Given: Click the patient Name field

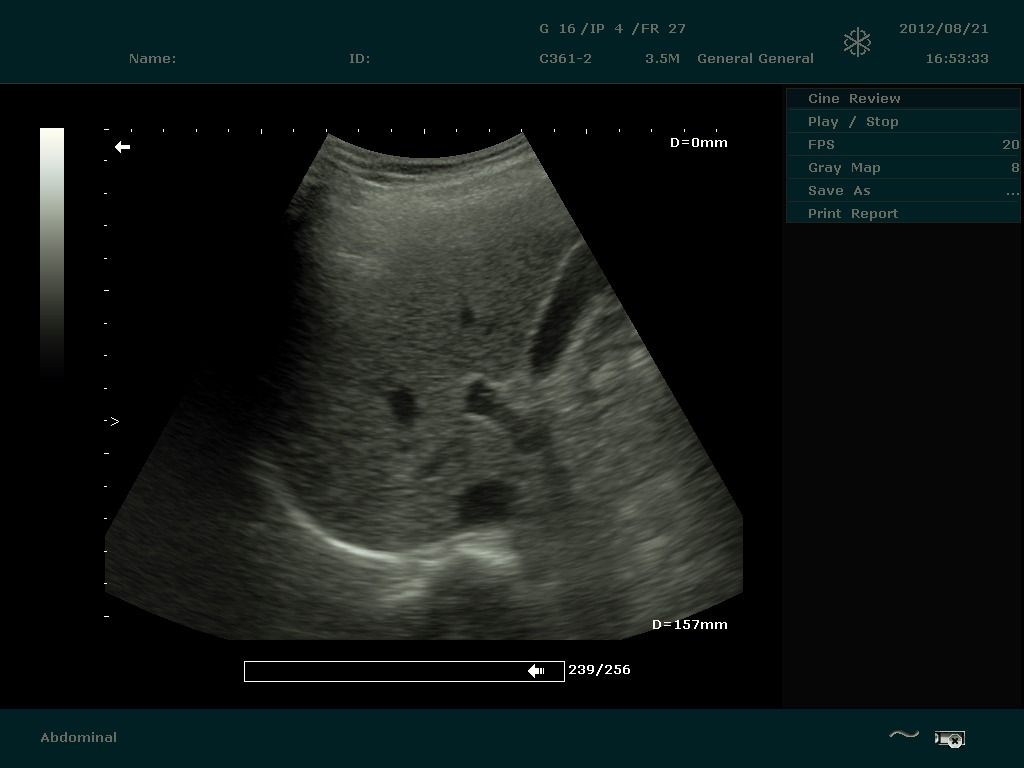Looking at the screenshot, I should click(152, 58).
